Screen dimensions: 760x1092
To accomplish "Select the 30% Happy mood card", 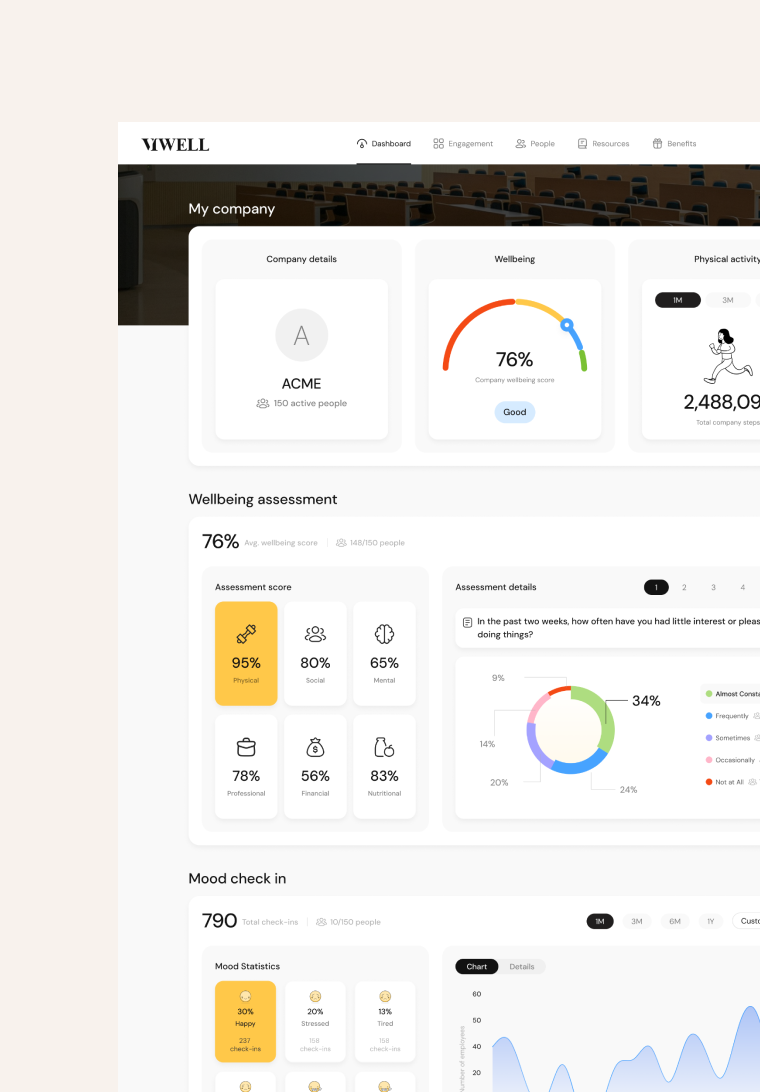I will pyautogui.click(x=245, y=1021).
